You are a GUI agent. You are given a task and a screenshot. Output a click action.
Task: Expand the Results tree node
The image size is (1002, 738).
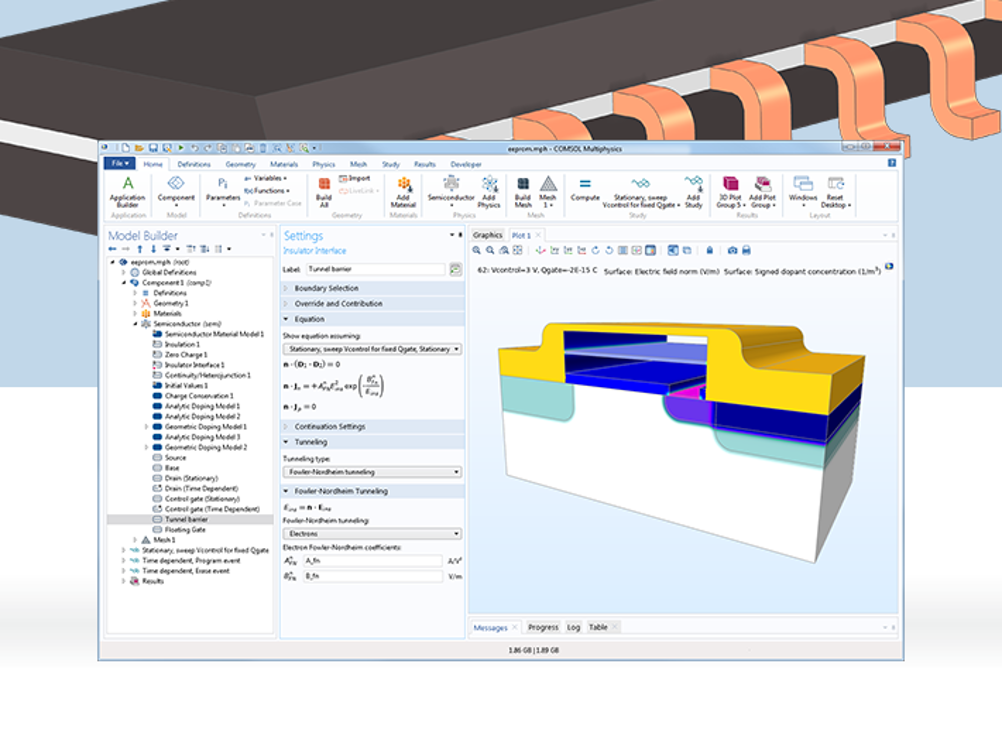tap(124, 581)
